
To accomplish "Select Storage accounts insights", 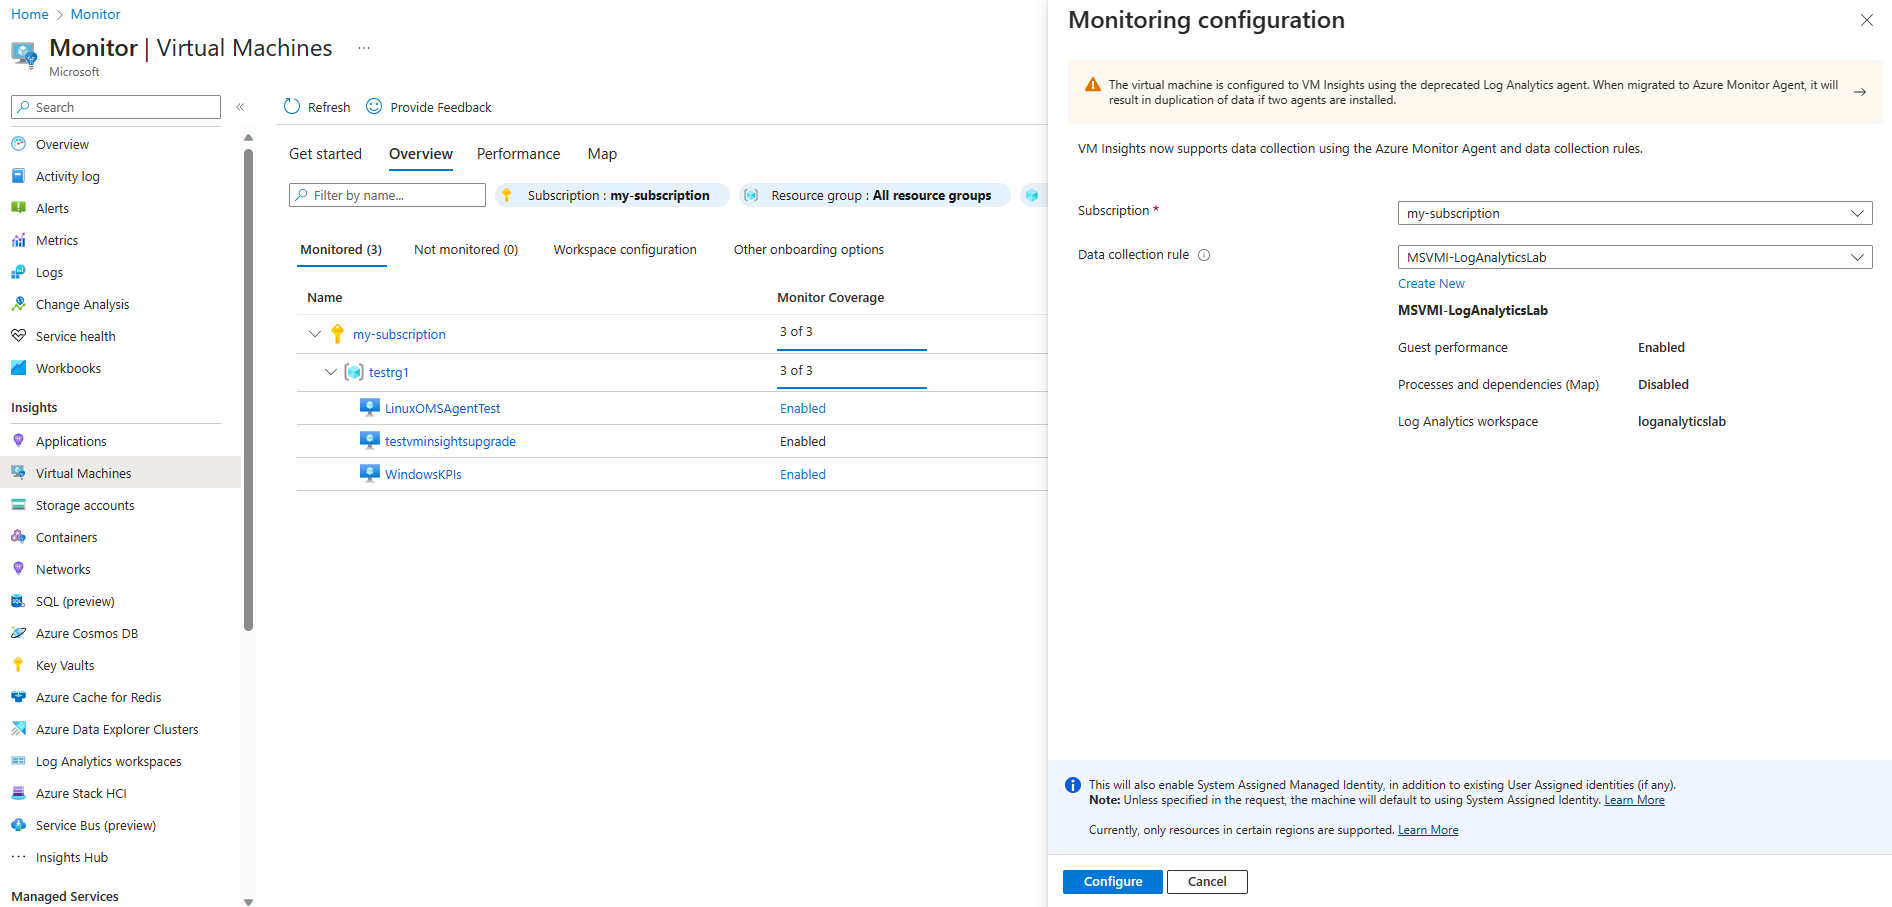I will [x=85, y=505].
